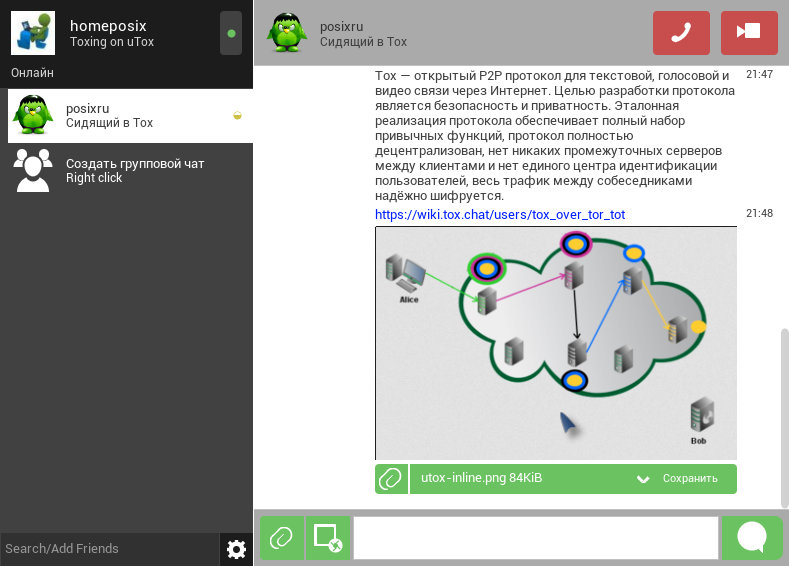Start an audio call with posixru
789x566 pixels.
pyautogui.click(x=681, y=33)
